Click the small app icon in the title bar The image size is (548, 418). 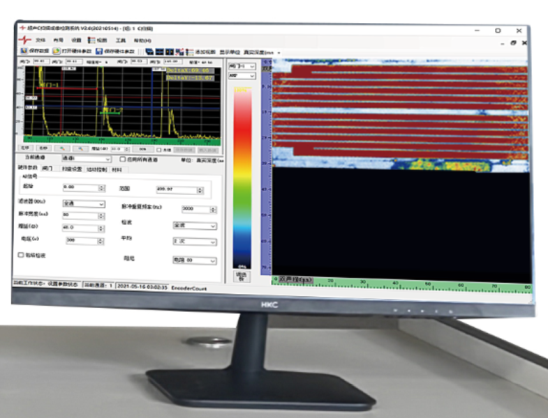coord(23,28)
